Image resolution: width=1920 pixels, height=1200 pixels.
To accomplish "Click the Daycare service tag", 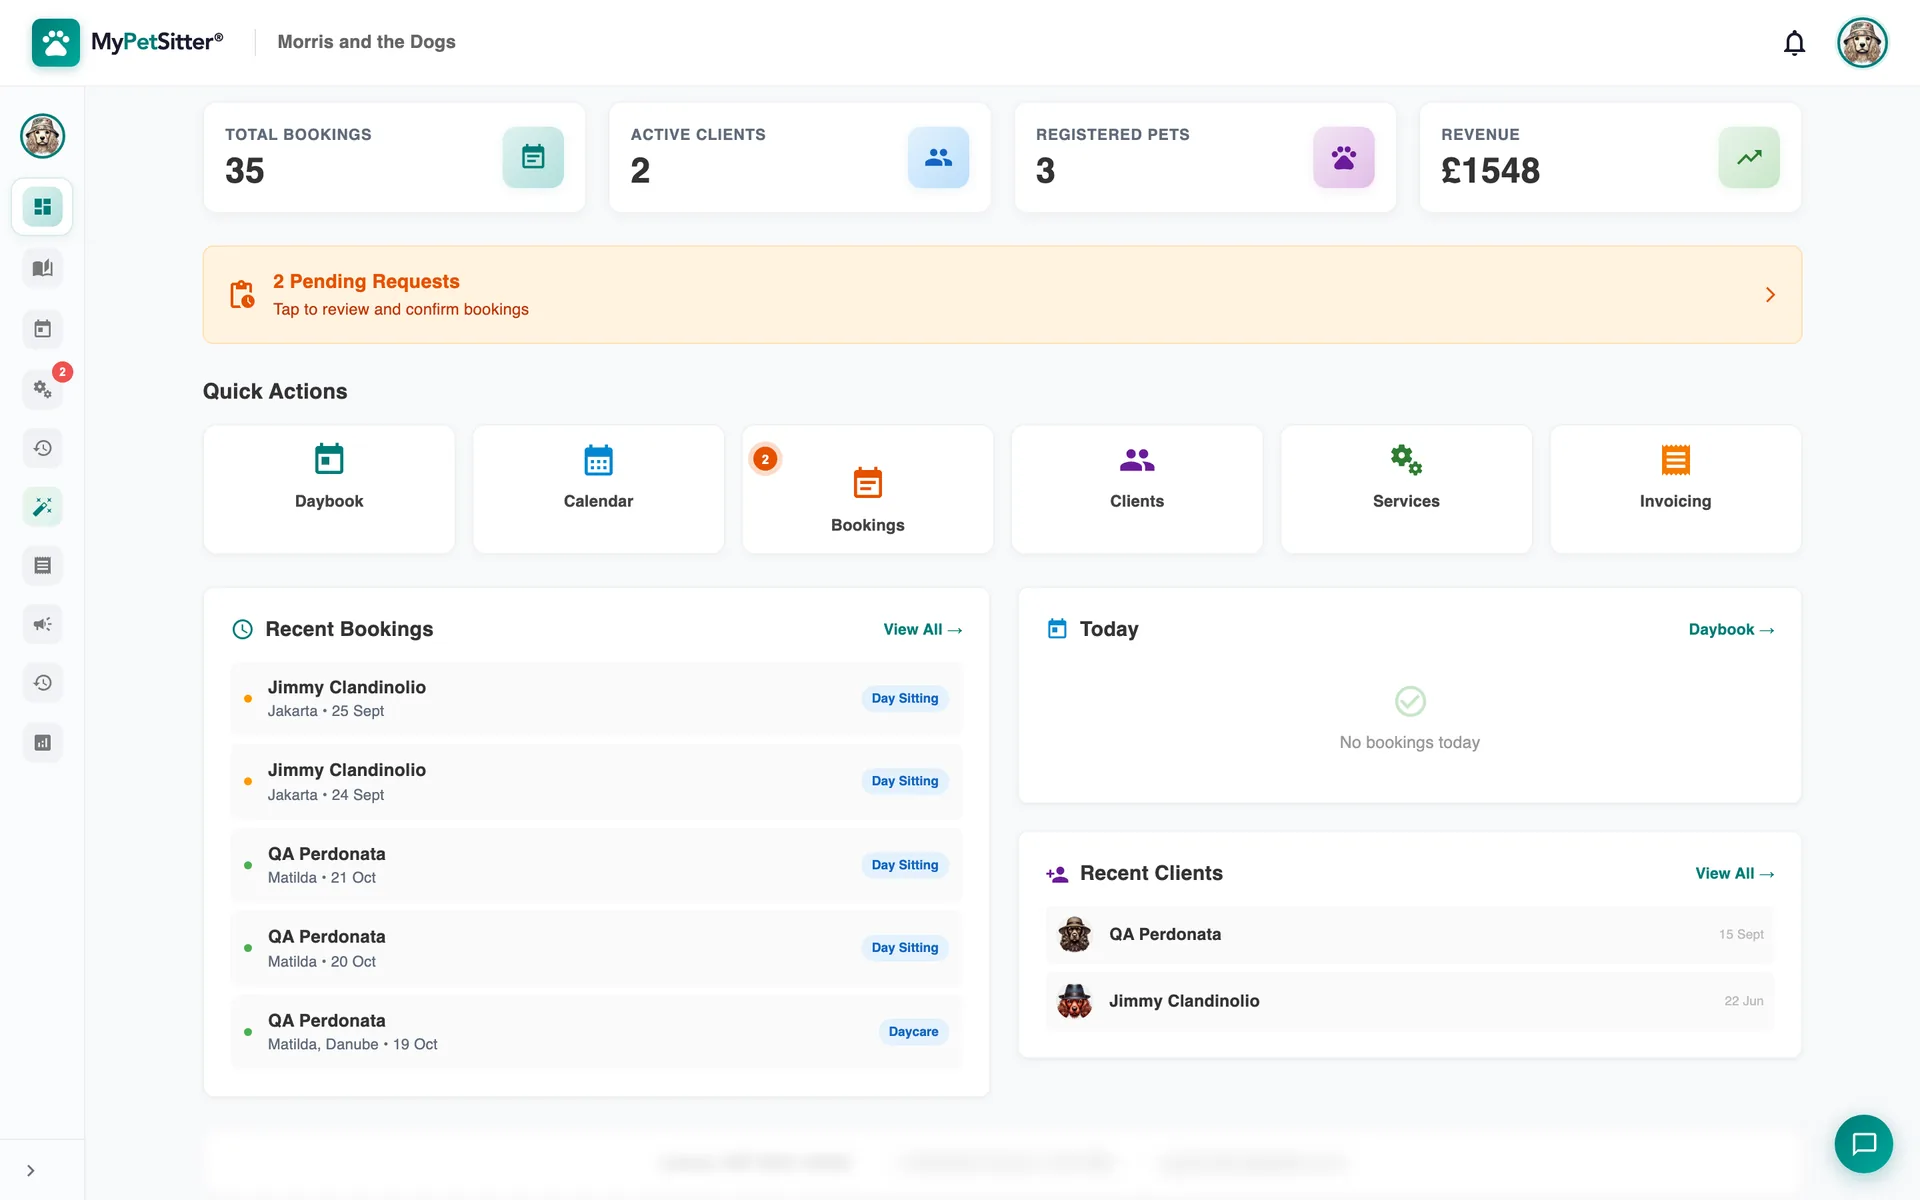I will click(913, 1031).
